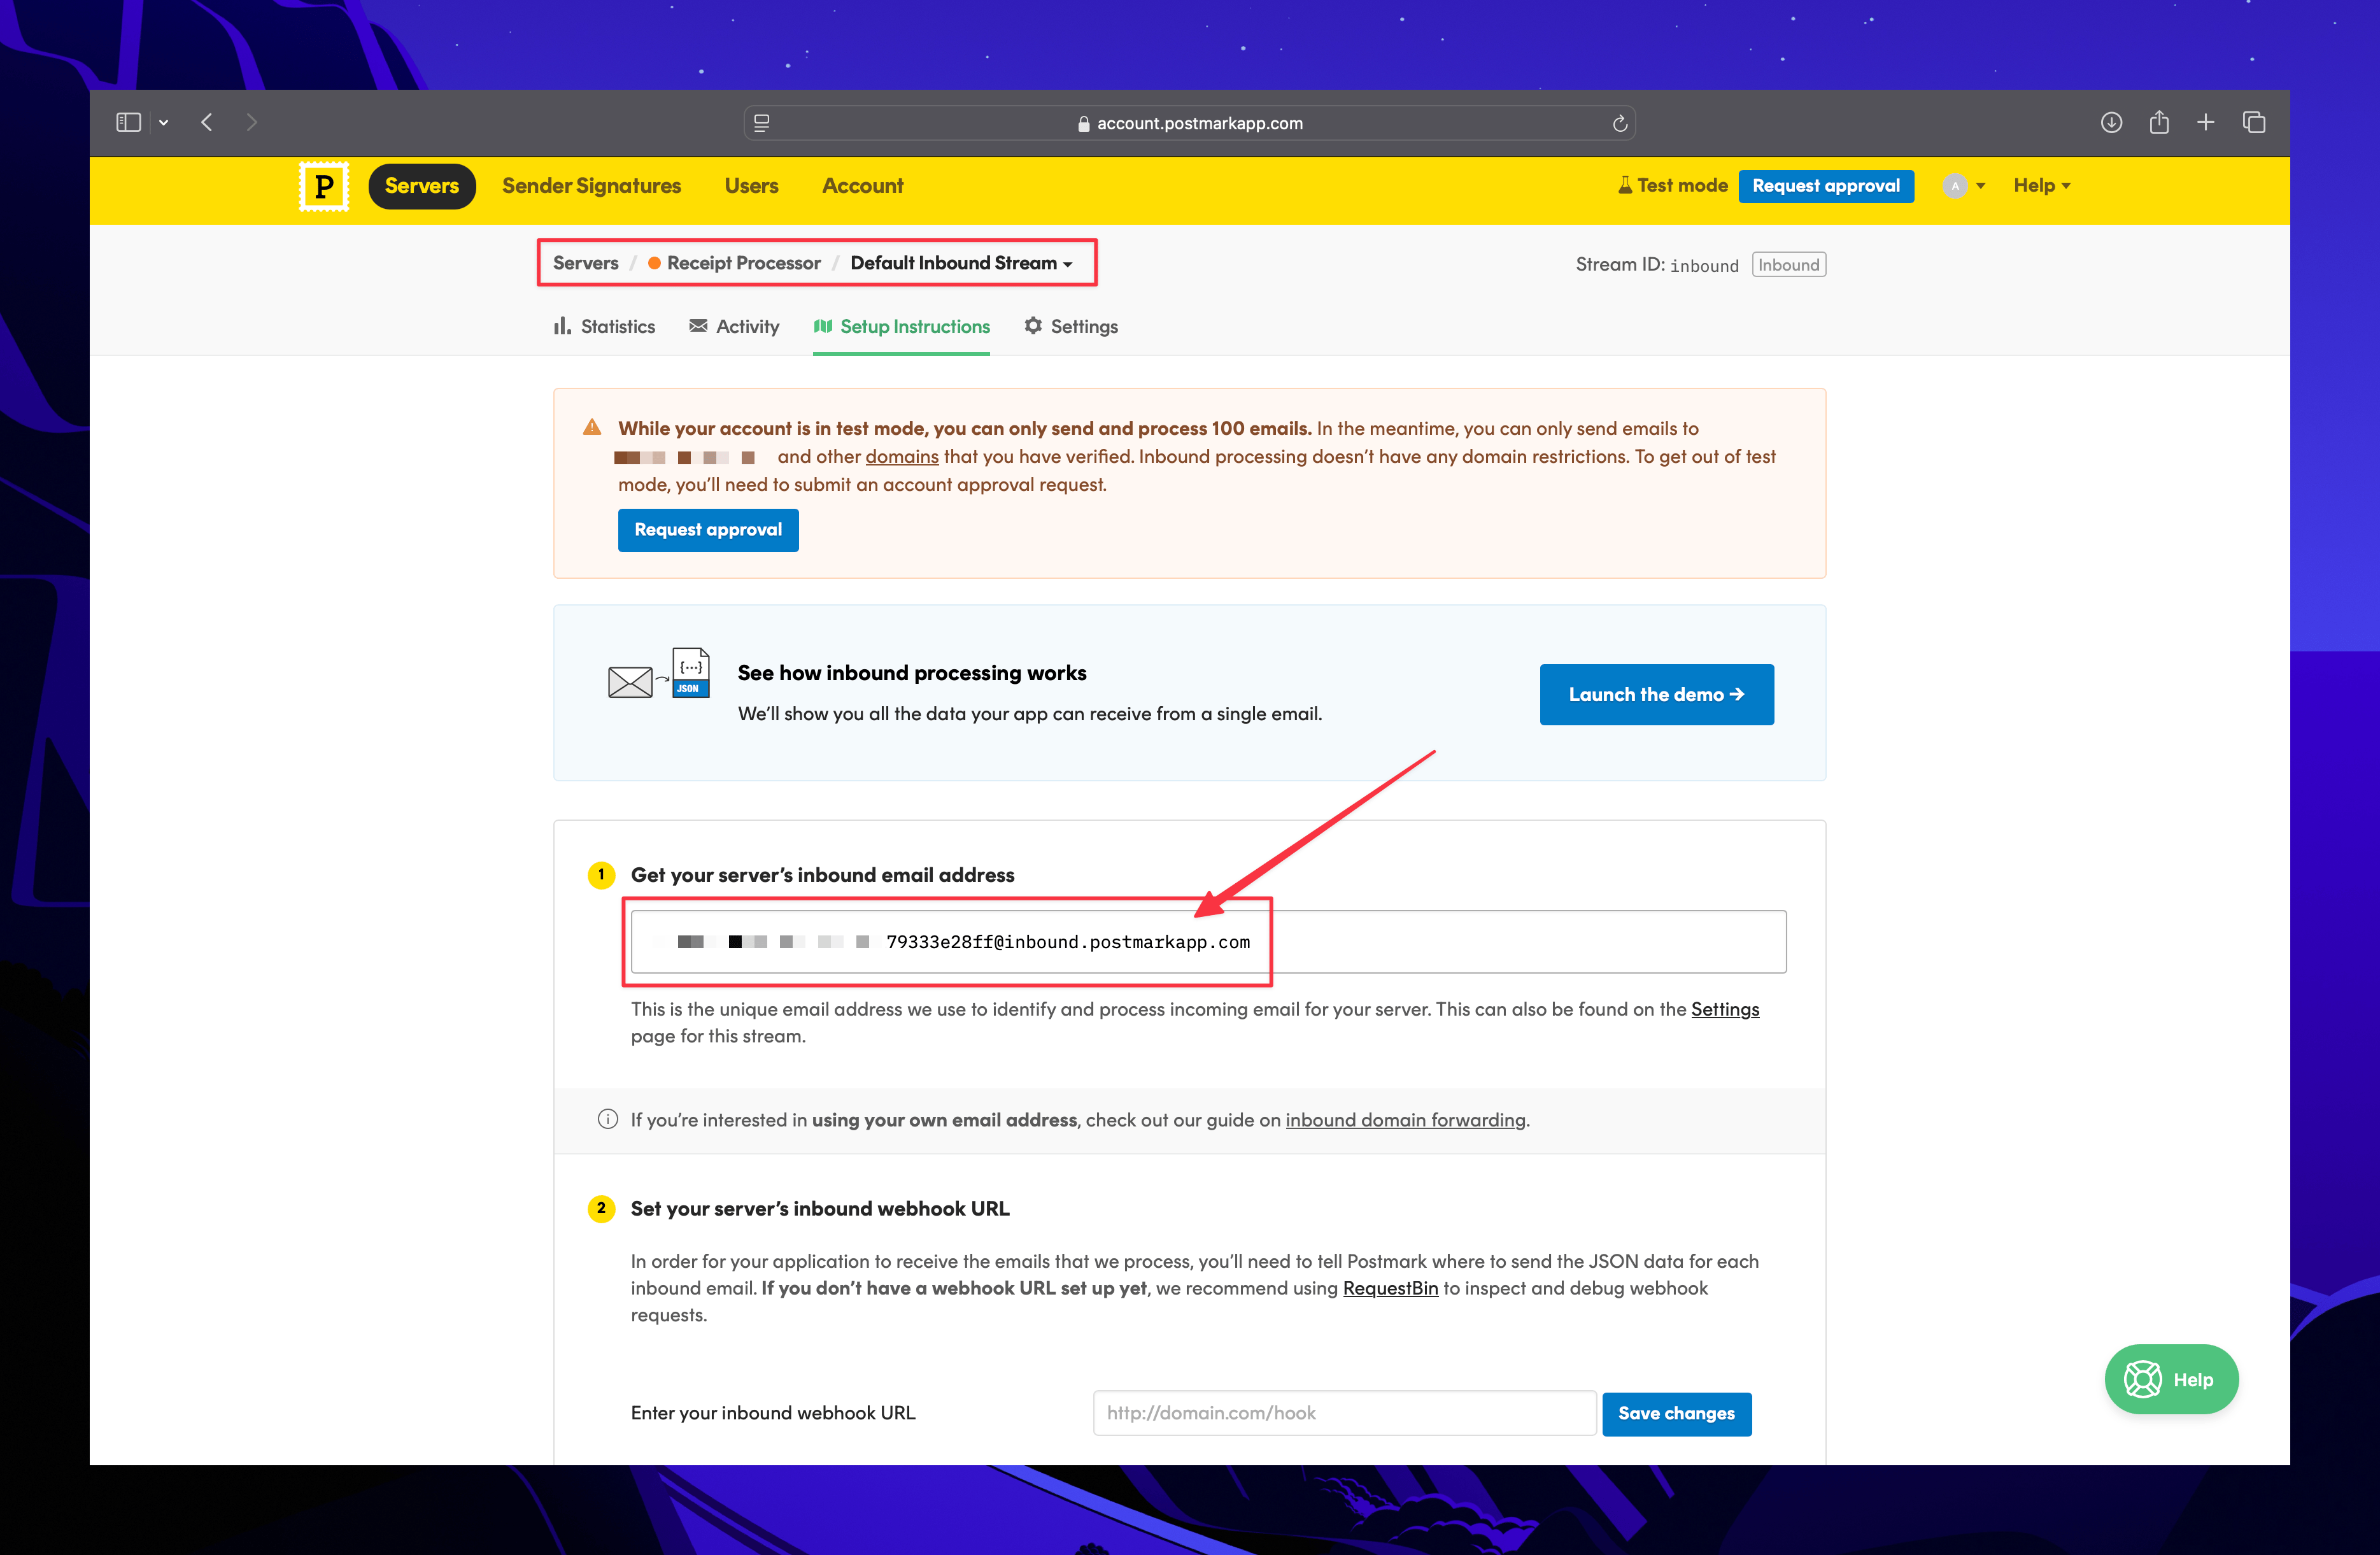Click the account.postmarkapp.com address field

coord(1189,123)
